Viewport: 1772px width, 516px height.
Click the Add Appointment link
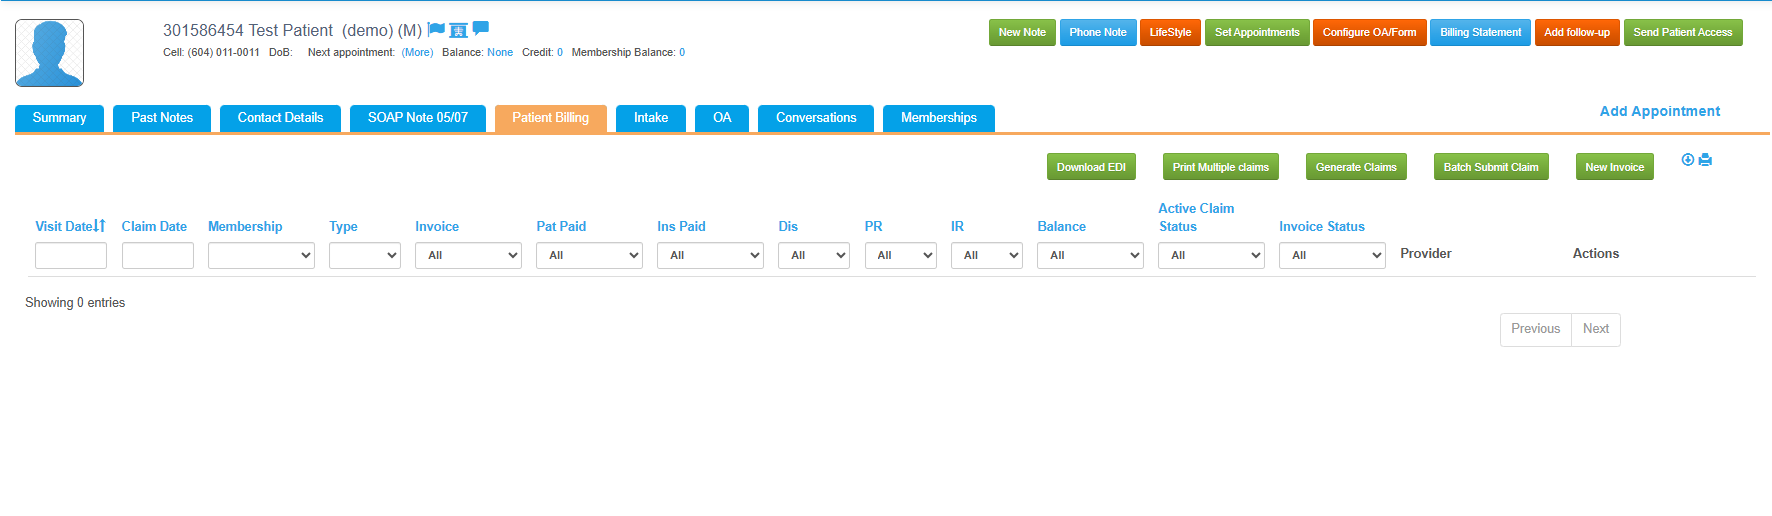tap(1660, 111)
